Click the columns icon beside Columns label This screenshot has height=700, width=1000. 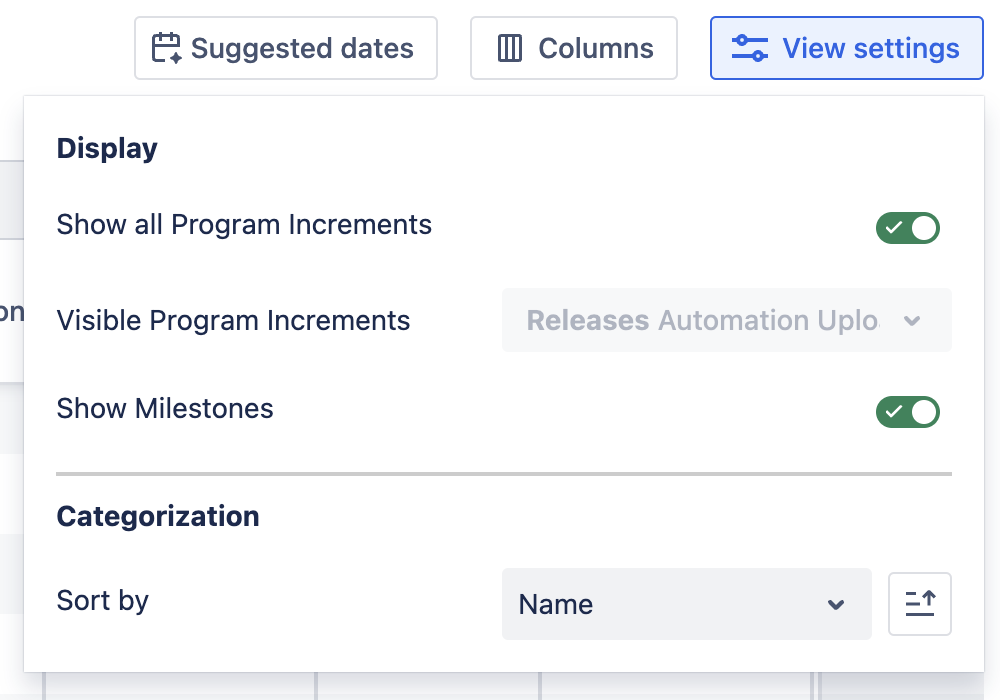pos(510,48)
